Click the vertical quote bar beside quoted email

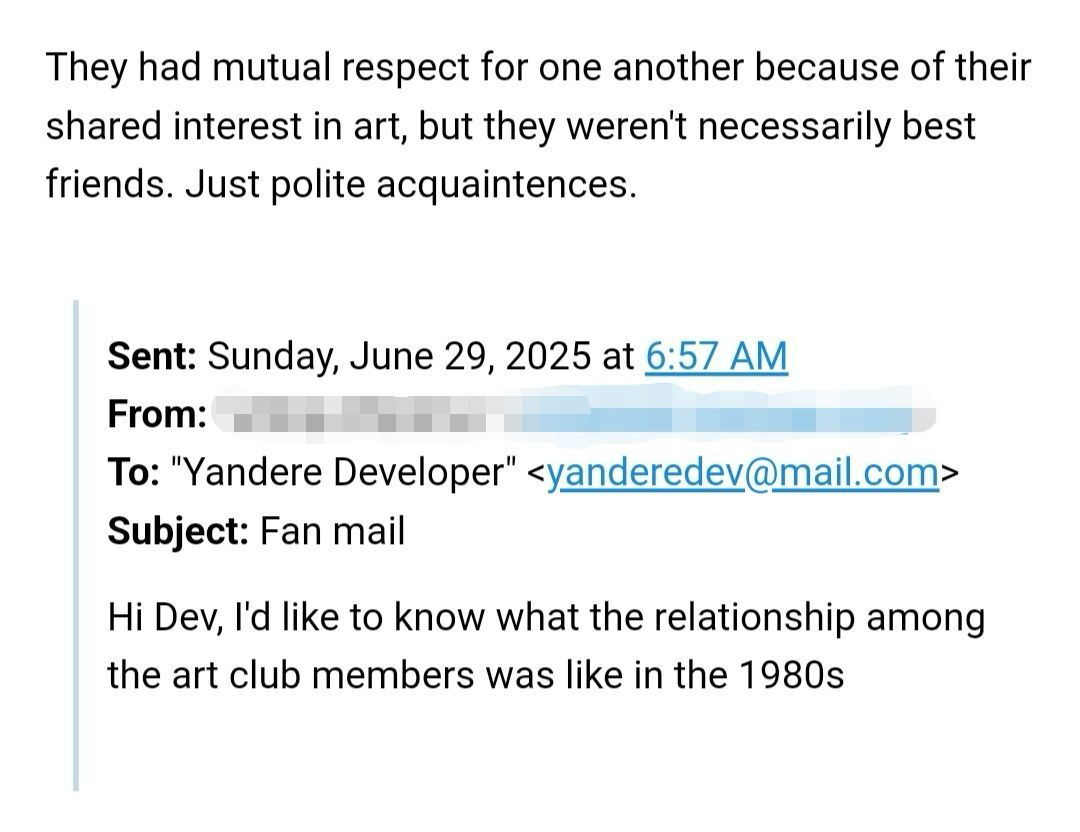coord(76,545)
